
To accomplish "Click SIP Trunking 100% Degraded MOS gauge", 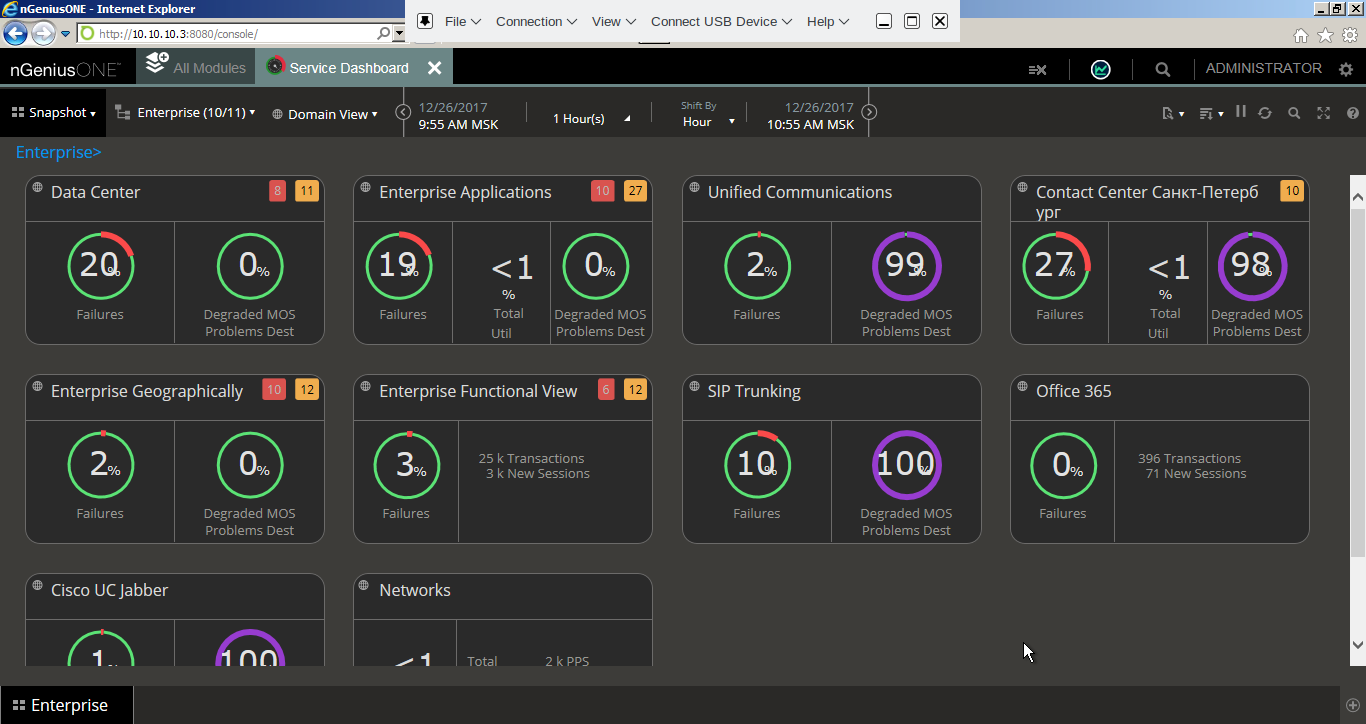I will 906,465.
